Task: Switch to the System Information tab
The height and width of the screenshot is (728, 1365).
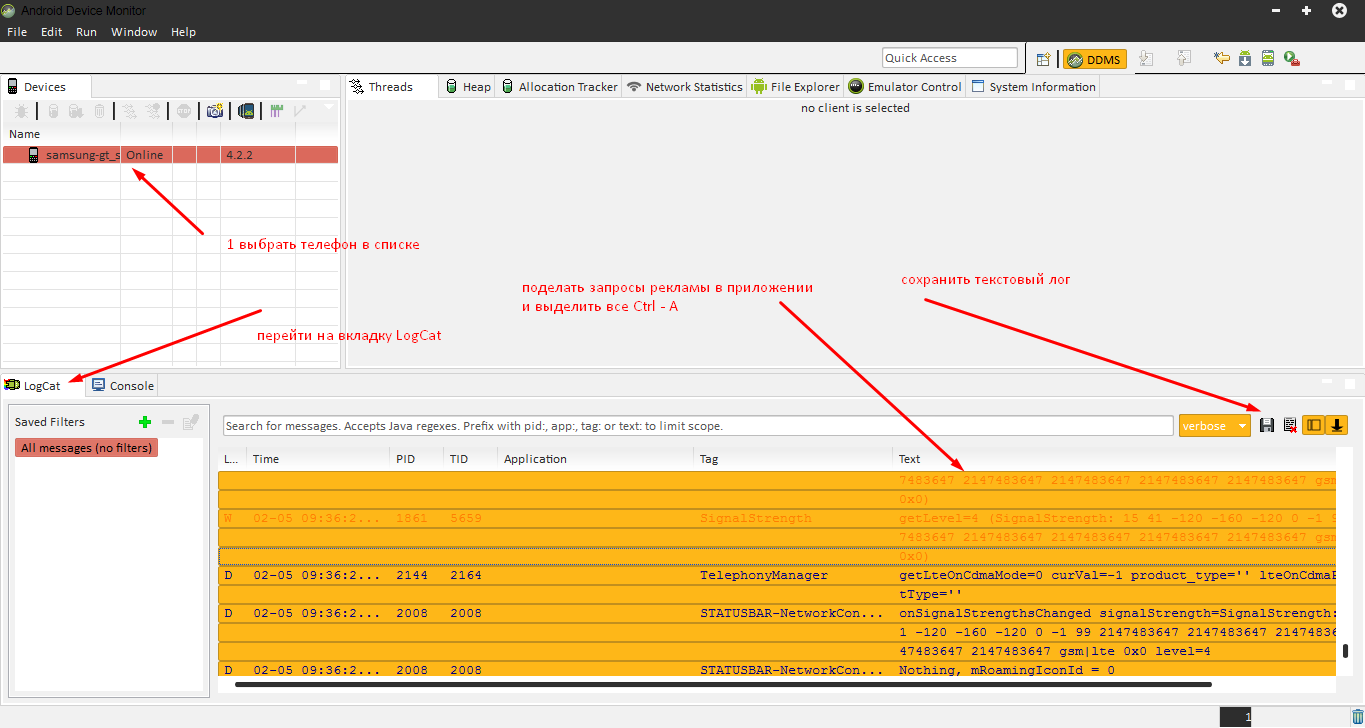Action: pyautogui.click(x=1033, y=87)
